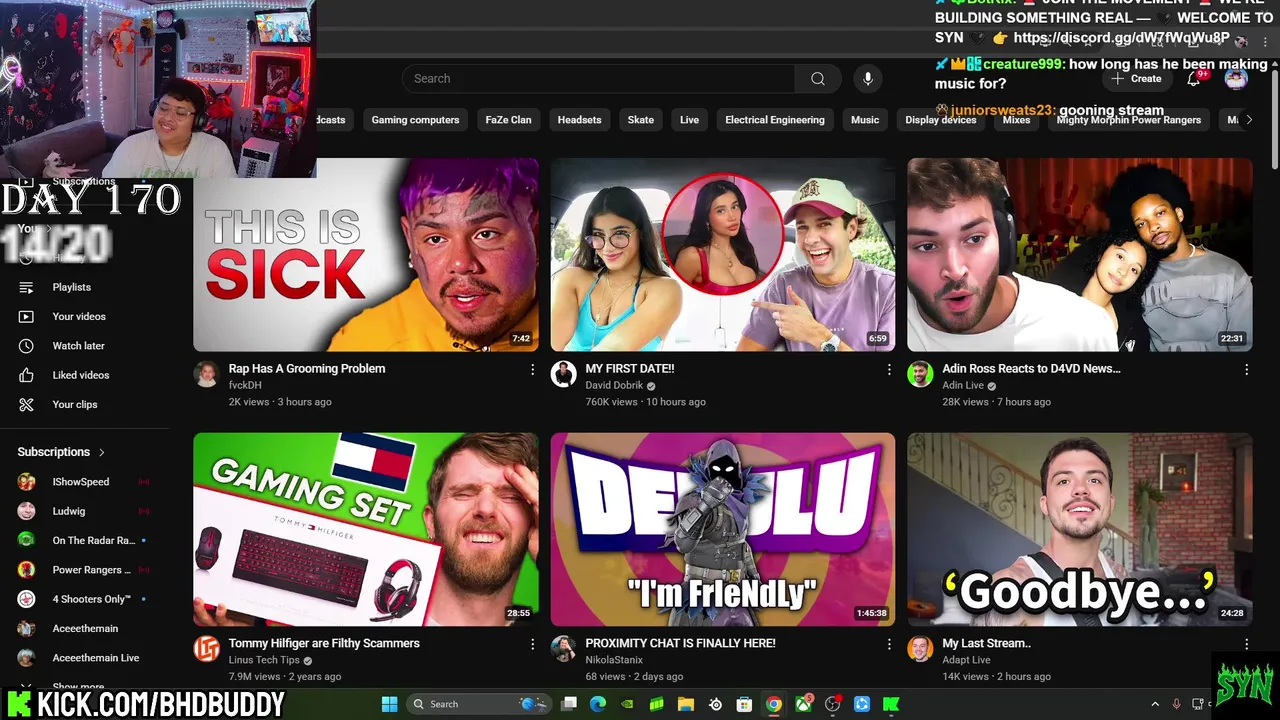Image resolution: width=1280 pixels, height=720 pixels.
Task: Select the Mixes chip
Action: (1016, 120)
